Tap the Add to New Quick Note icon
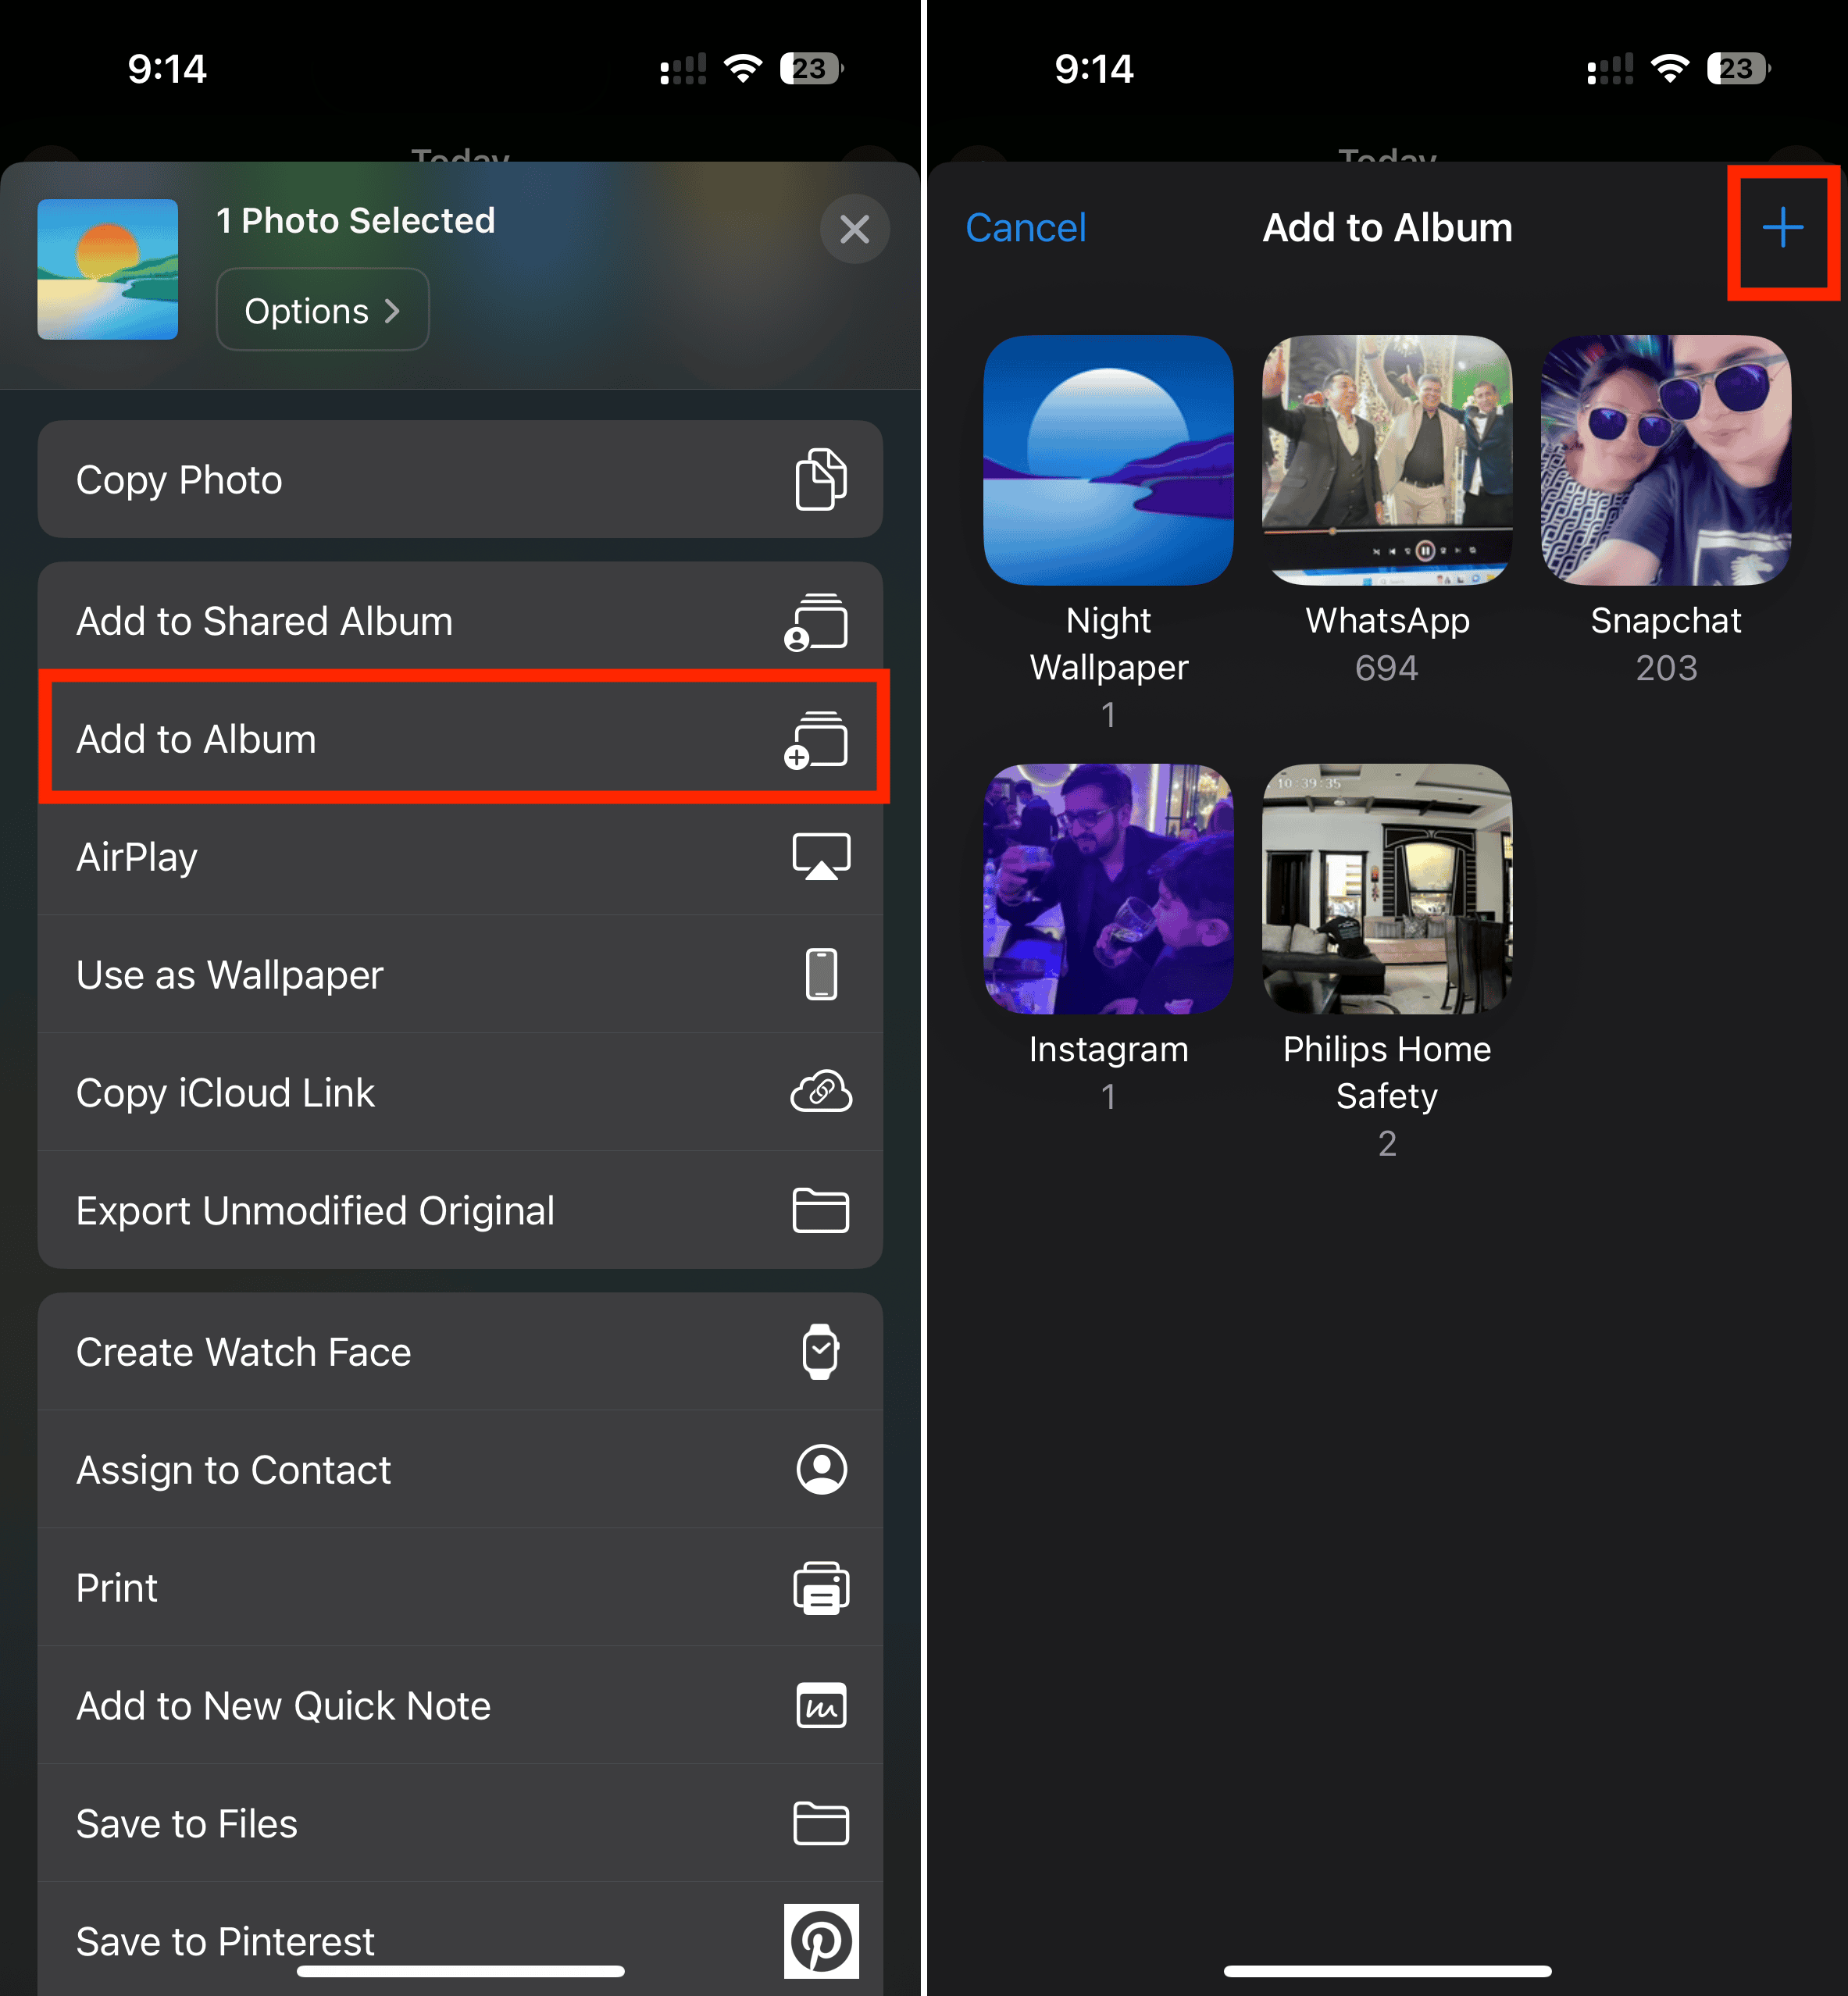Viewport: 1848px width, 1996px height. pyautogui.click(x=821, y=1706)
